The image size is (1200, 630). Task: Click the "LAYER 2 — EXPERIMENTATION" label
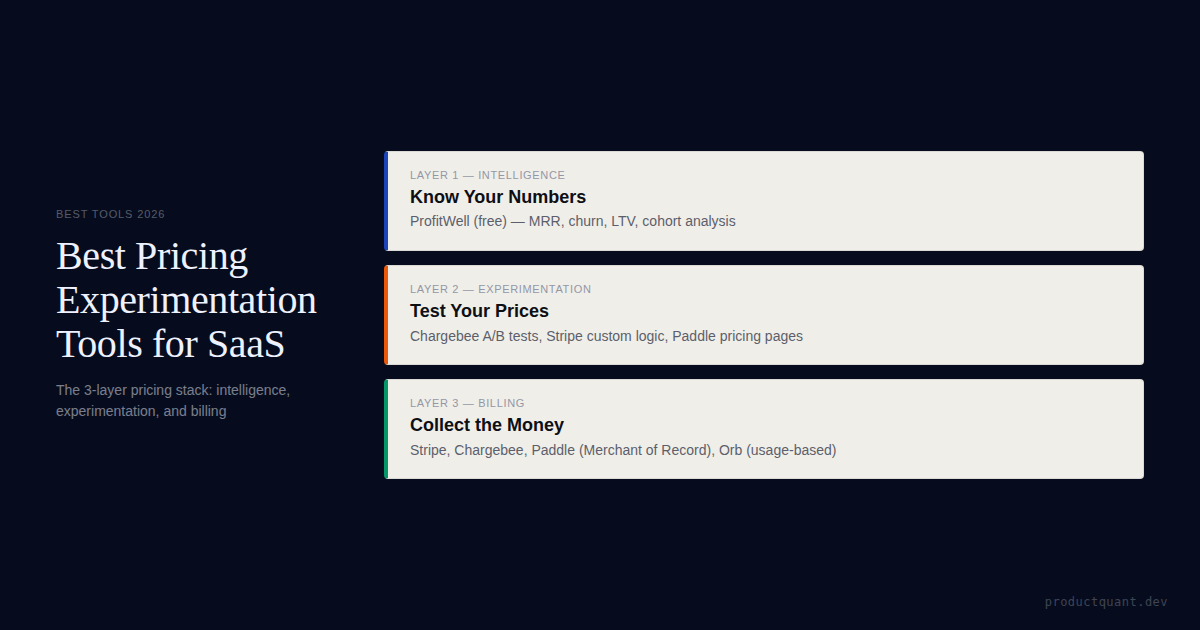pyautogui.click(x=500, y=289)
